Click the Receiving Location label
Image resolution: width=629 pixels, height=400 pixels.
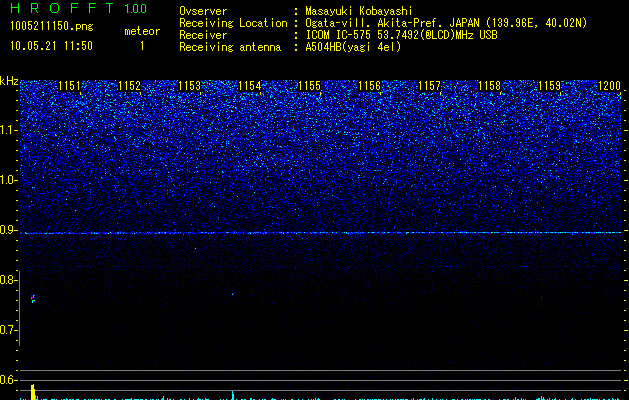point(233,23)
